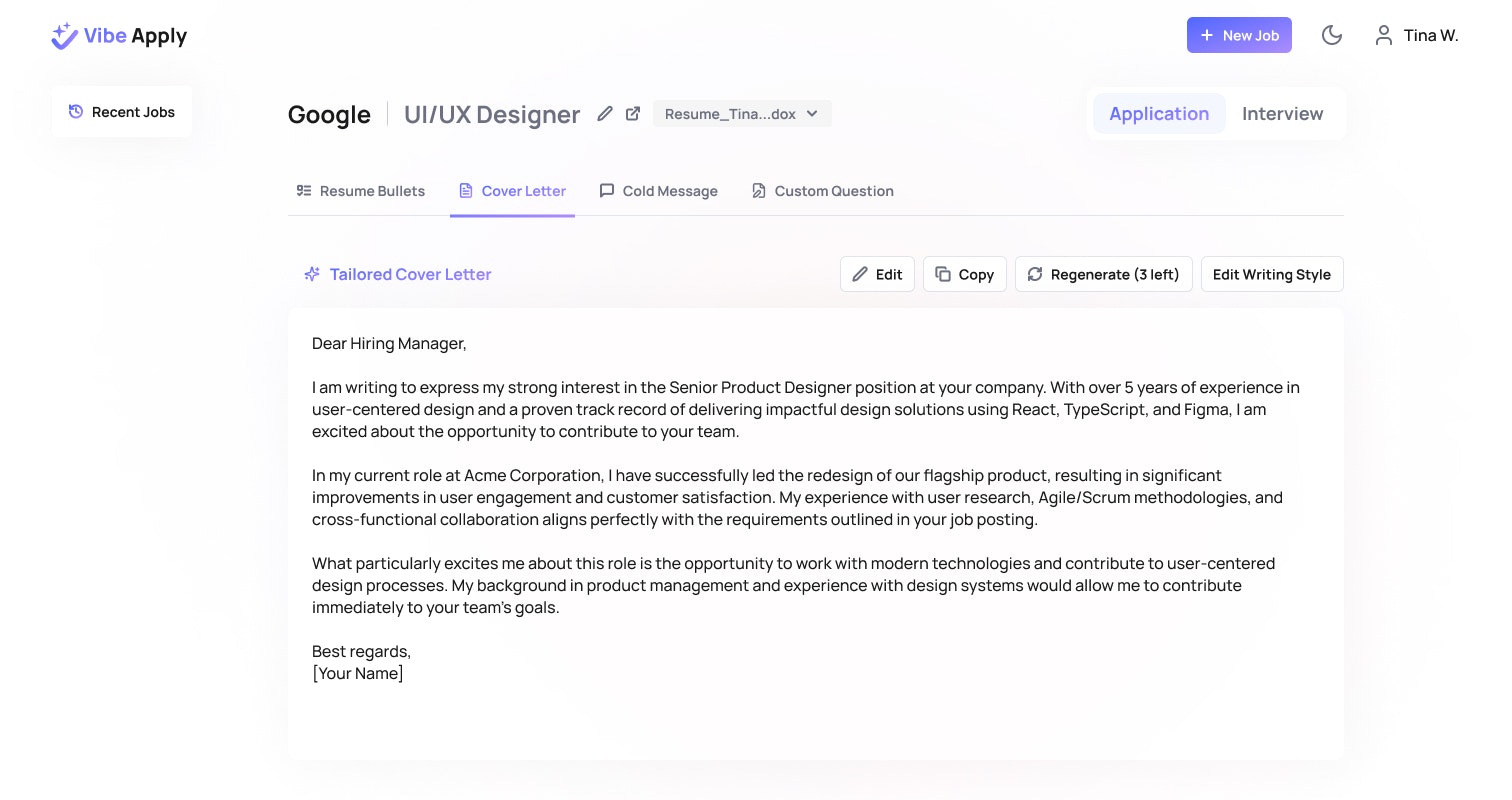Open the Tina W. user profile
Viewport: 1512px width, 800px height.
pyautogui.click(x=1417, y=36)
